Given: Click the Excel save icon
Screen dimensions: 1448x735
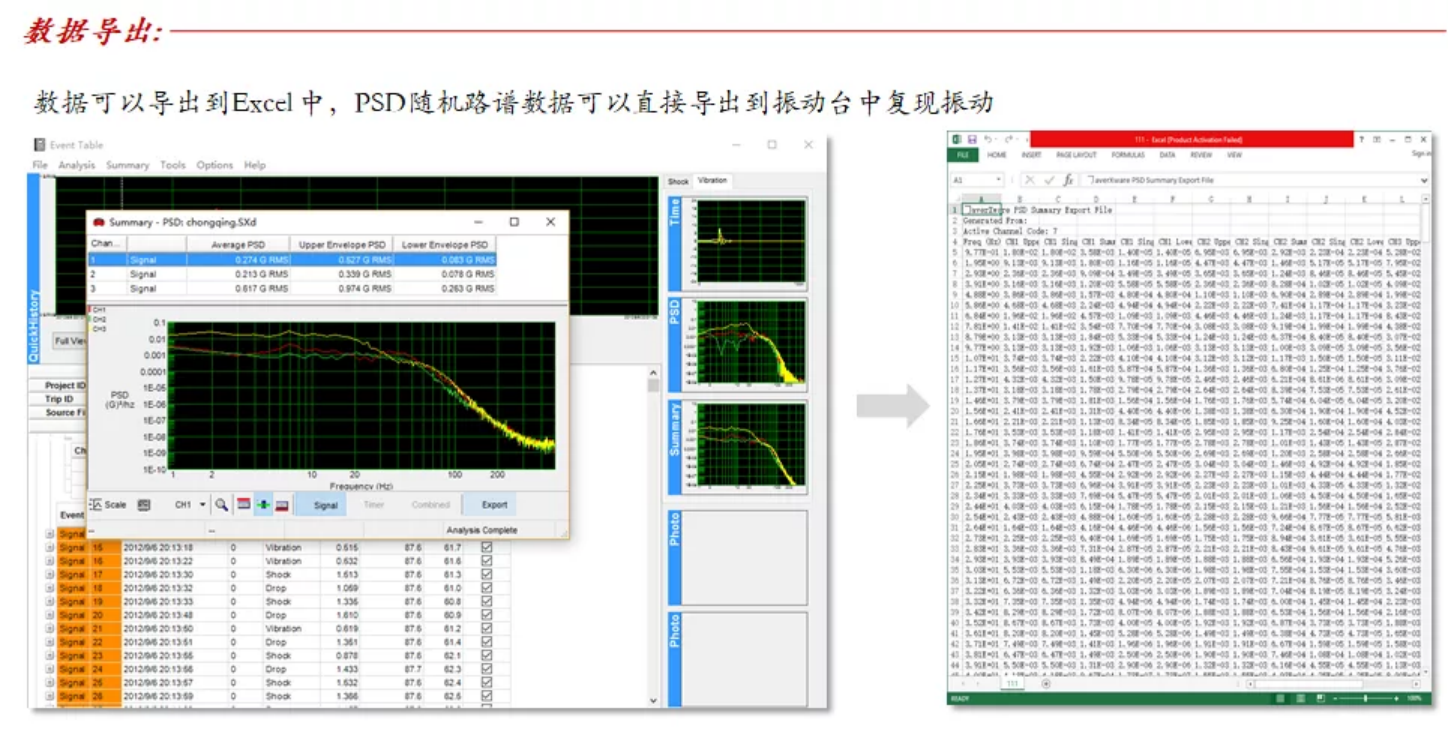Looking at the screenshot, I should [972, 139].
